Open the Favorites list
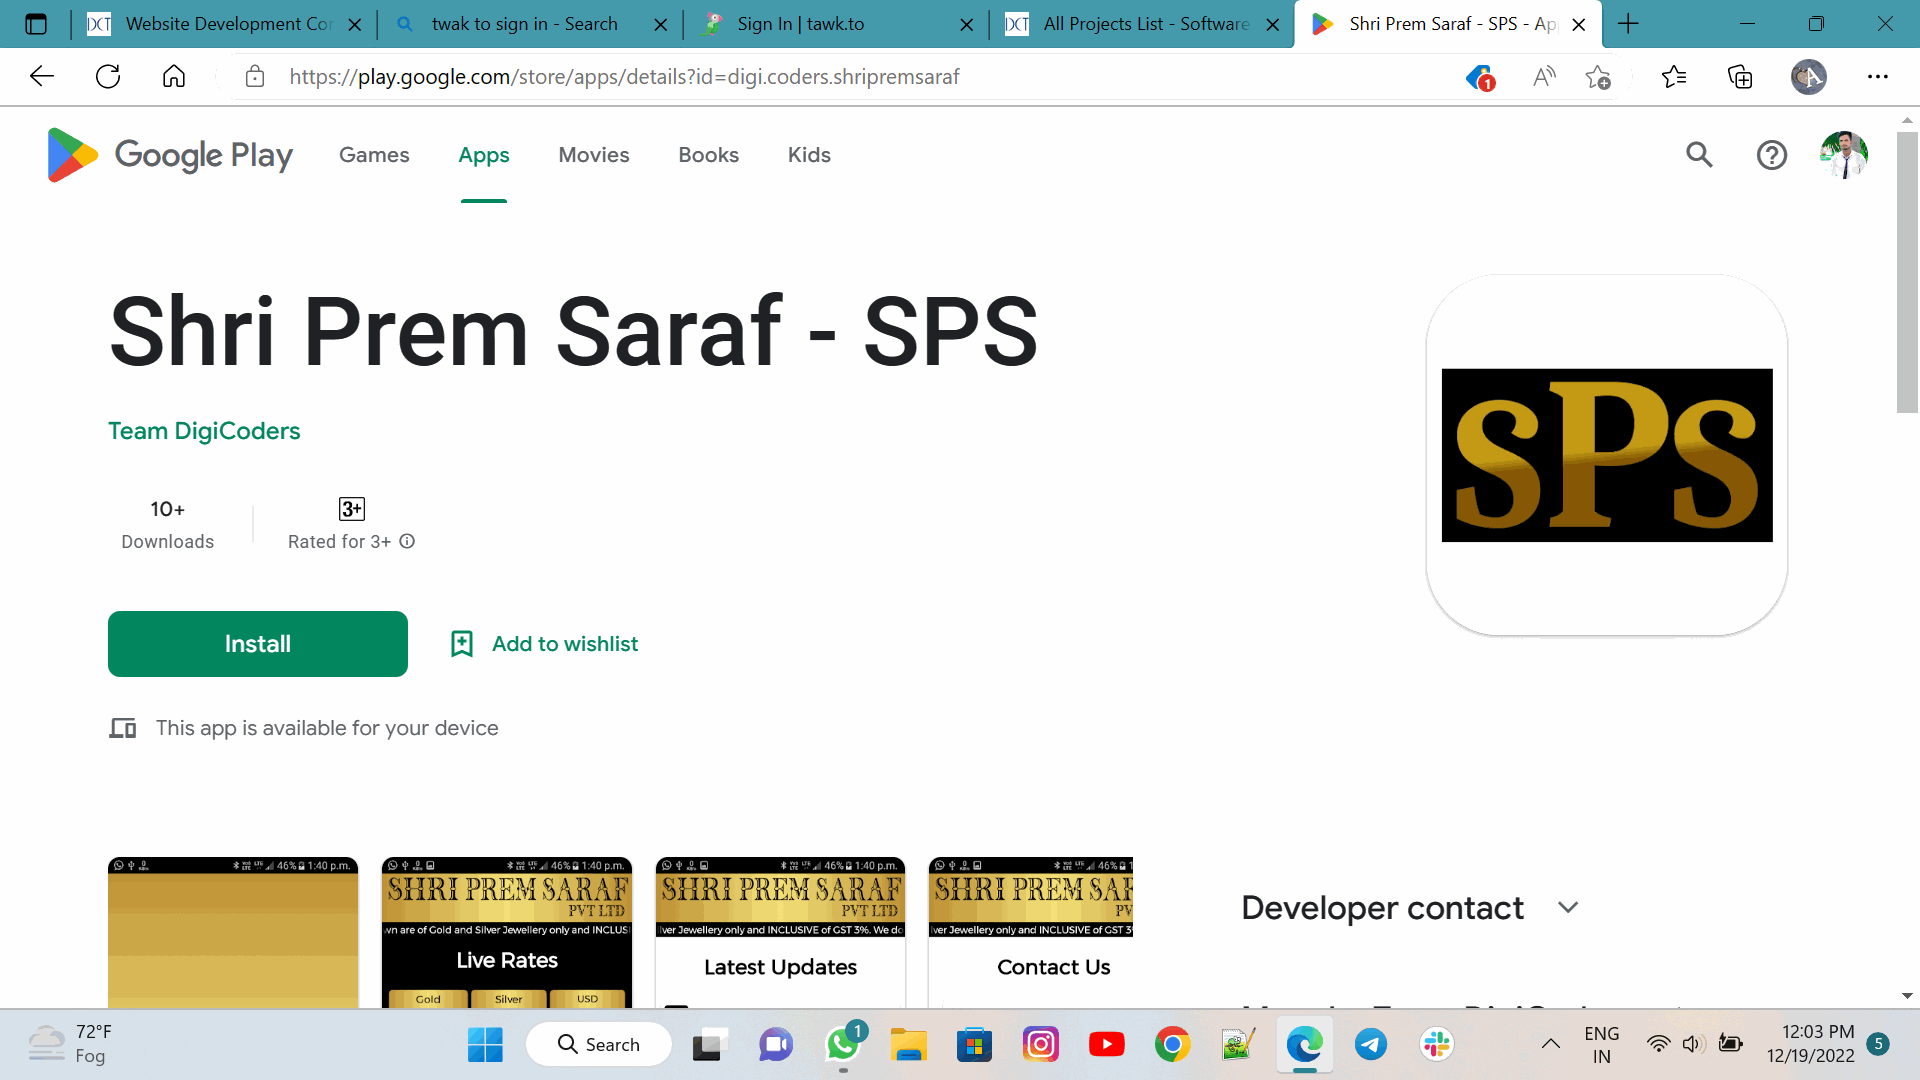Screen dimensions: 1920x1080 point(1673,77)
